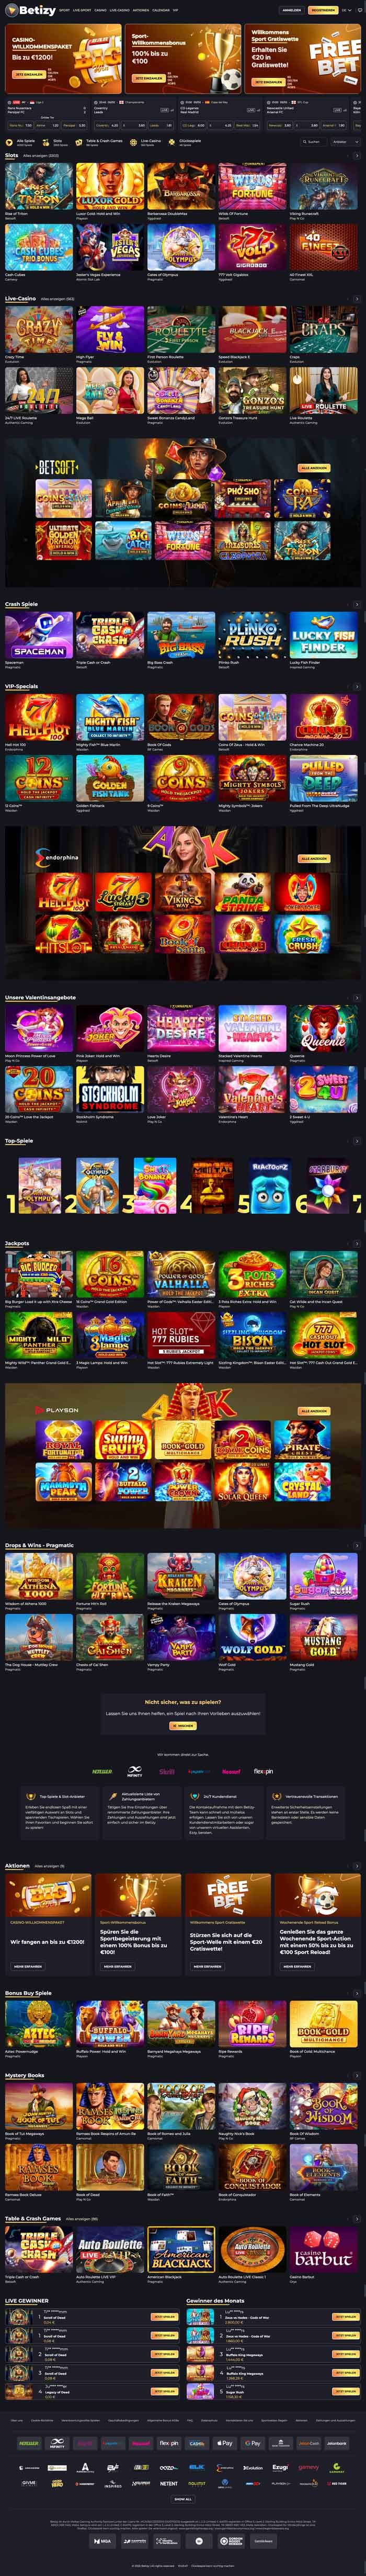Click the REGISTRIEREN button
Screen dimensions: 366x2576
pos(322,10)
